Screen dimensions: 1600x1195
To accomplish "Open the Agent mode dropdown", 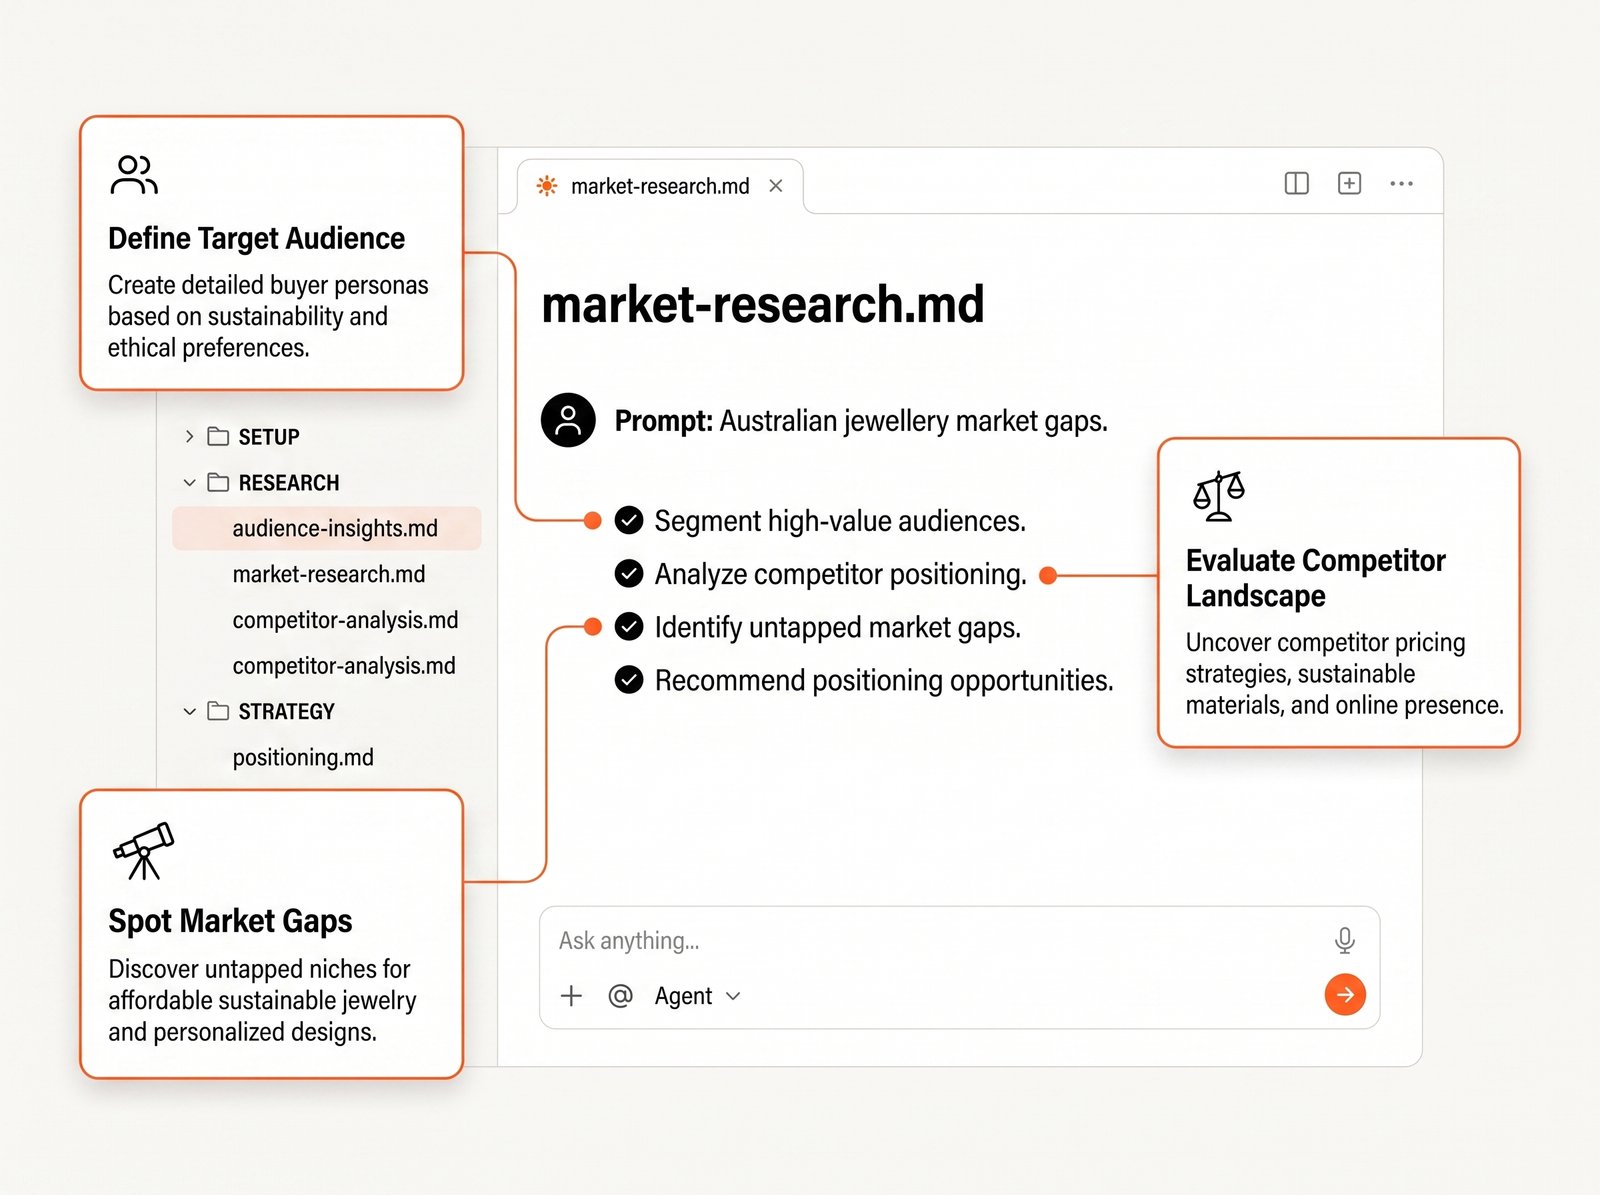I will point(698,996).
